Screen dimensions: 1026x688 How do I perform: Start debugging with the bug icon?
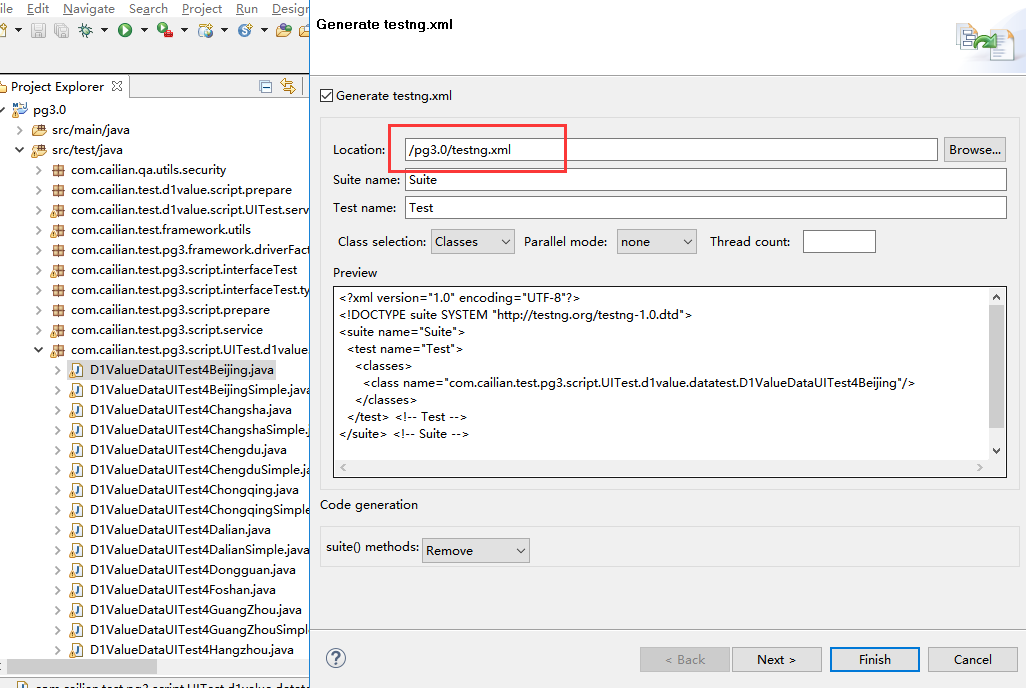(x=86, y=30)
